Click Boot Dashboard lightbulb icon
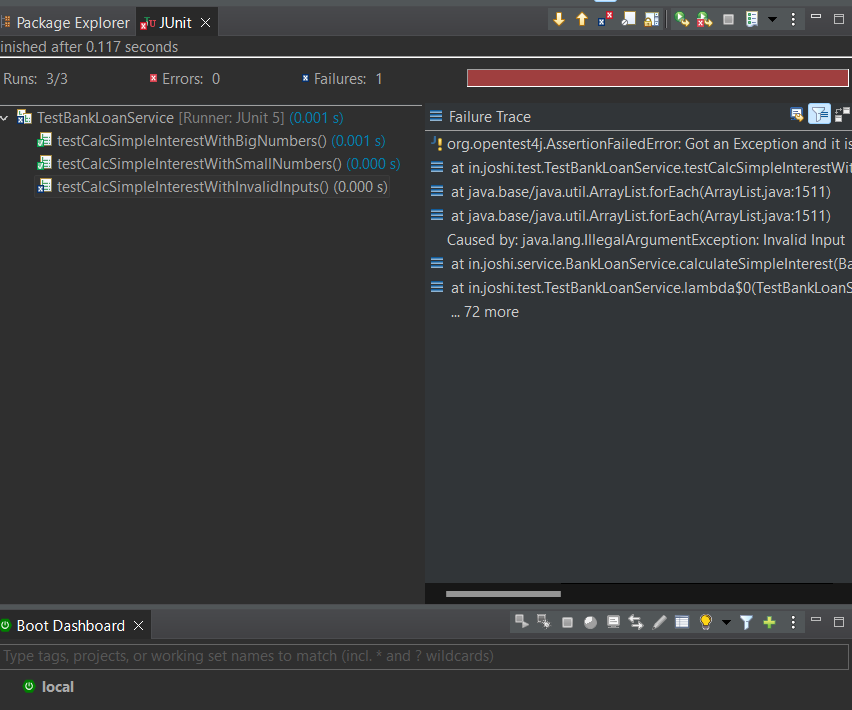This screenshot has width=852, height=710. point(706,622)
